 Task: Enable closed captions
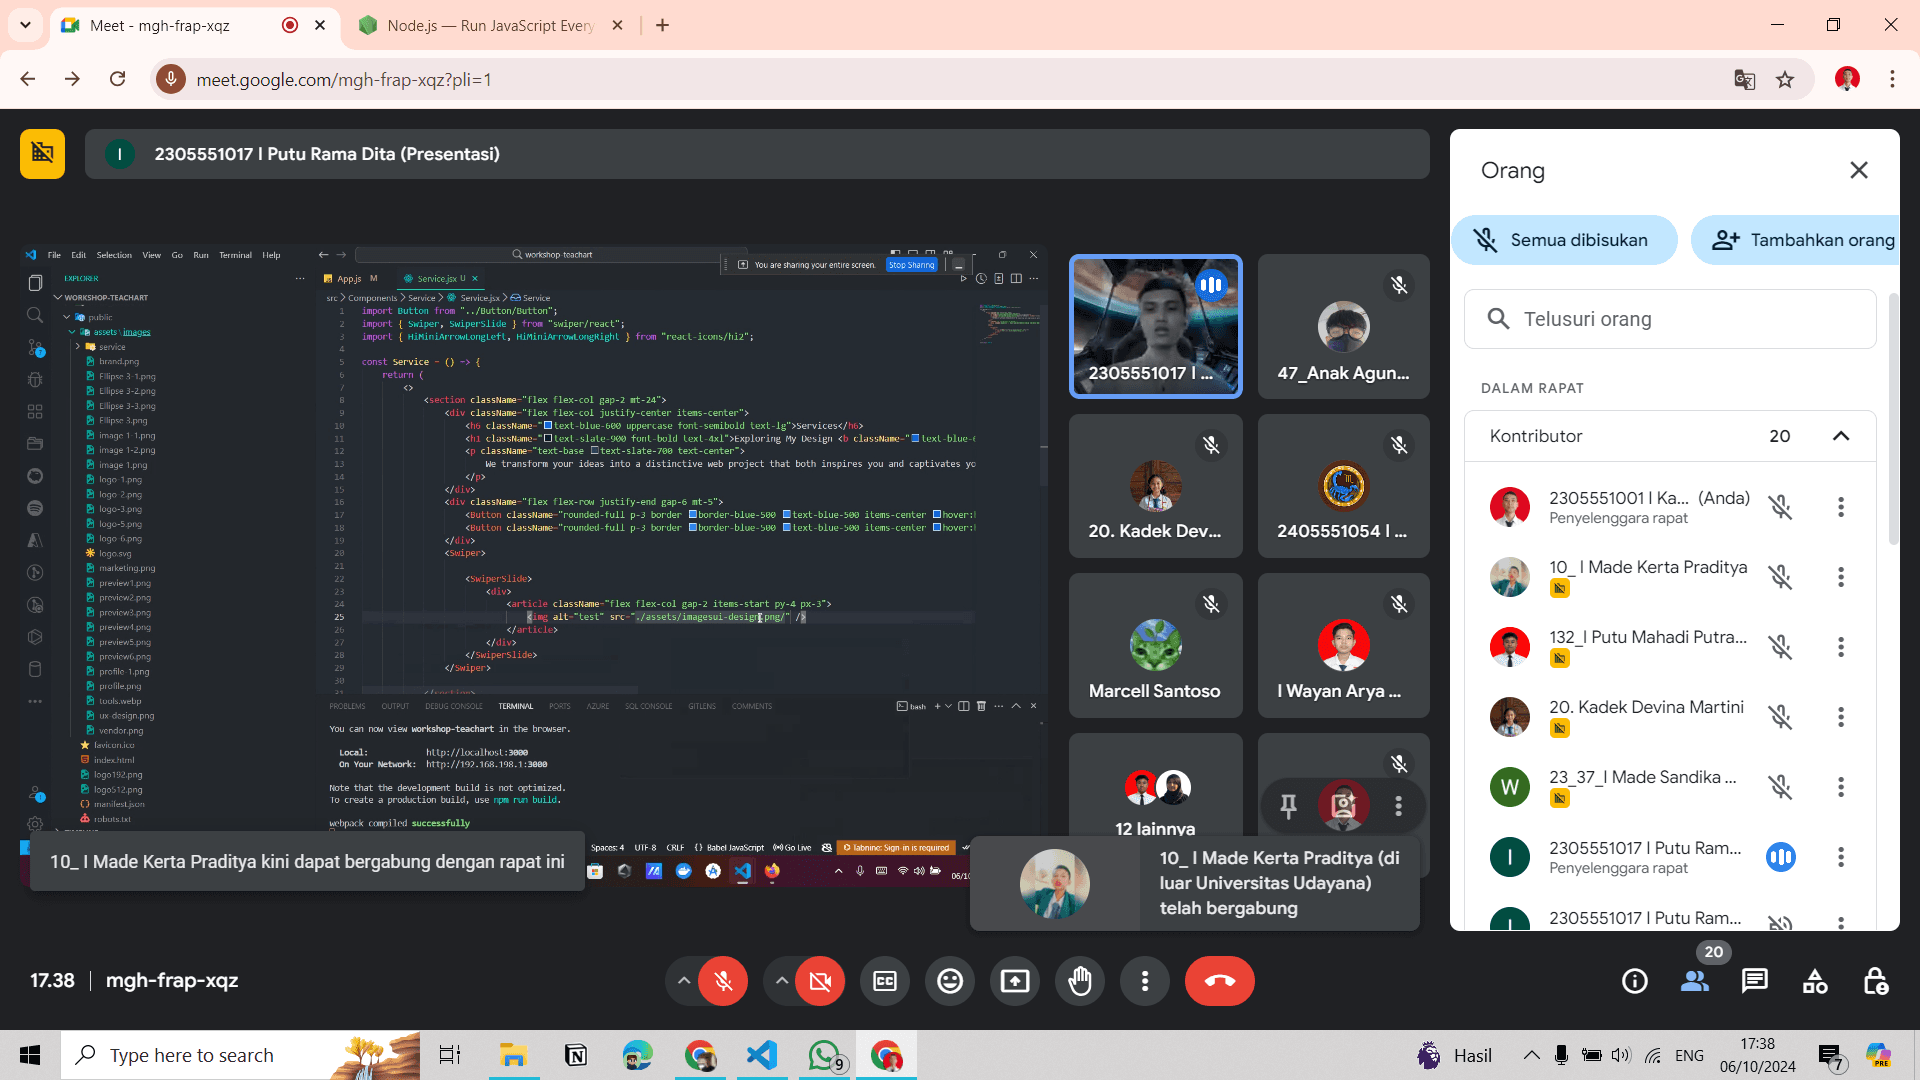click(x=885, y=981)
